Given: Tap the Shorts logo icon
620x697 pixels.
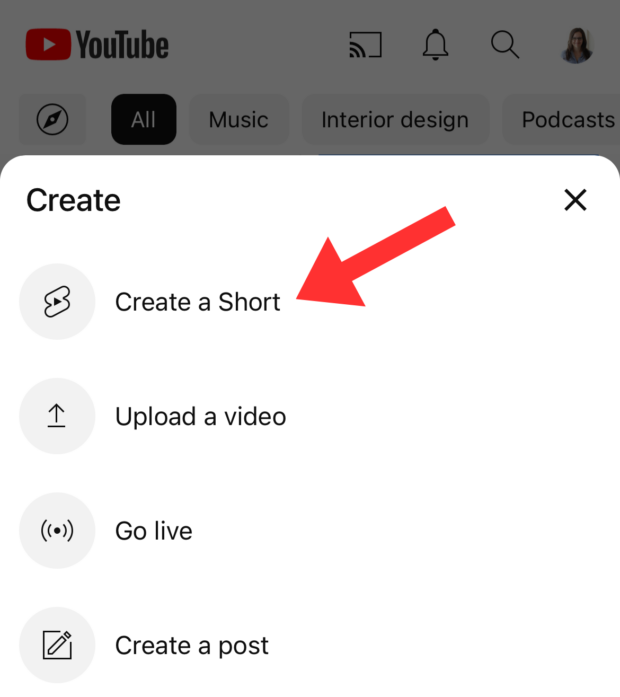Looking at the screenshot, I should pyautogui.click(x=57, y=302).
